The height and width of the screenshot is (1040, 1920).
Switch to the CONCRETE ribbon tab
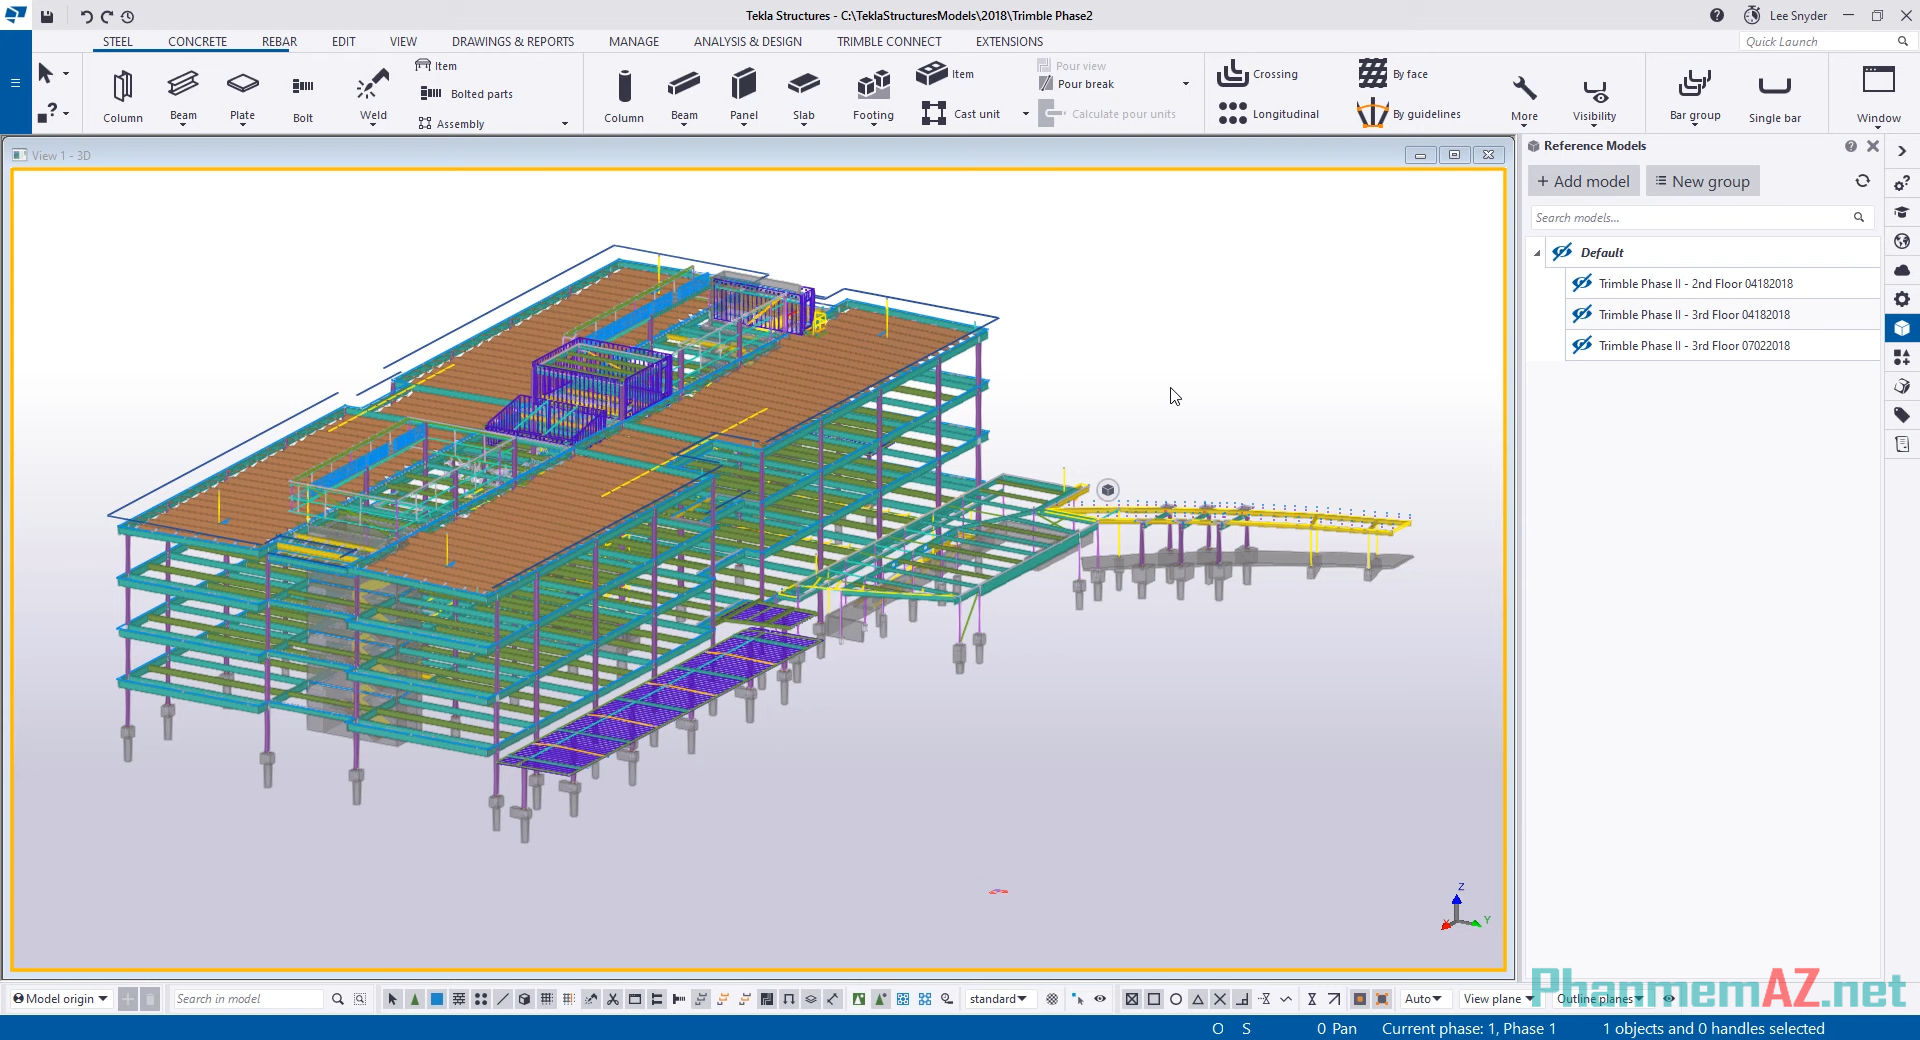(197, 41)
